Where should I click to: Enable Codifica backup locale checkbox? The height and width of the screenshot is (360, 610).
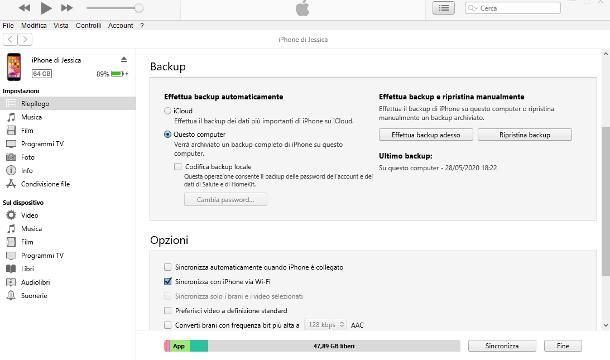click(x=178, y=167)
